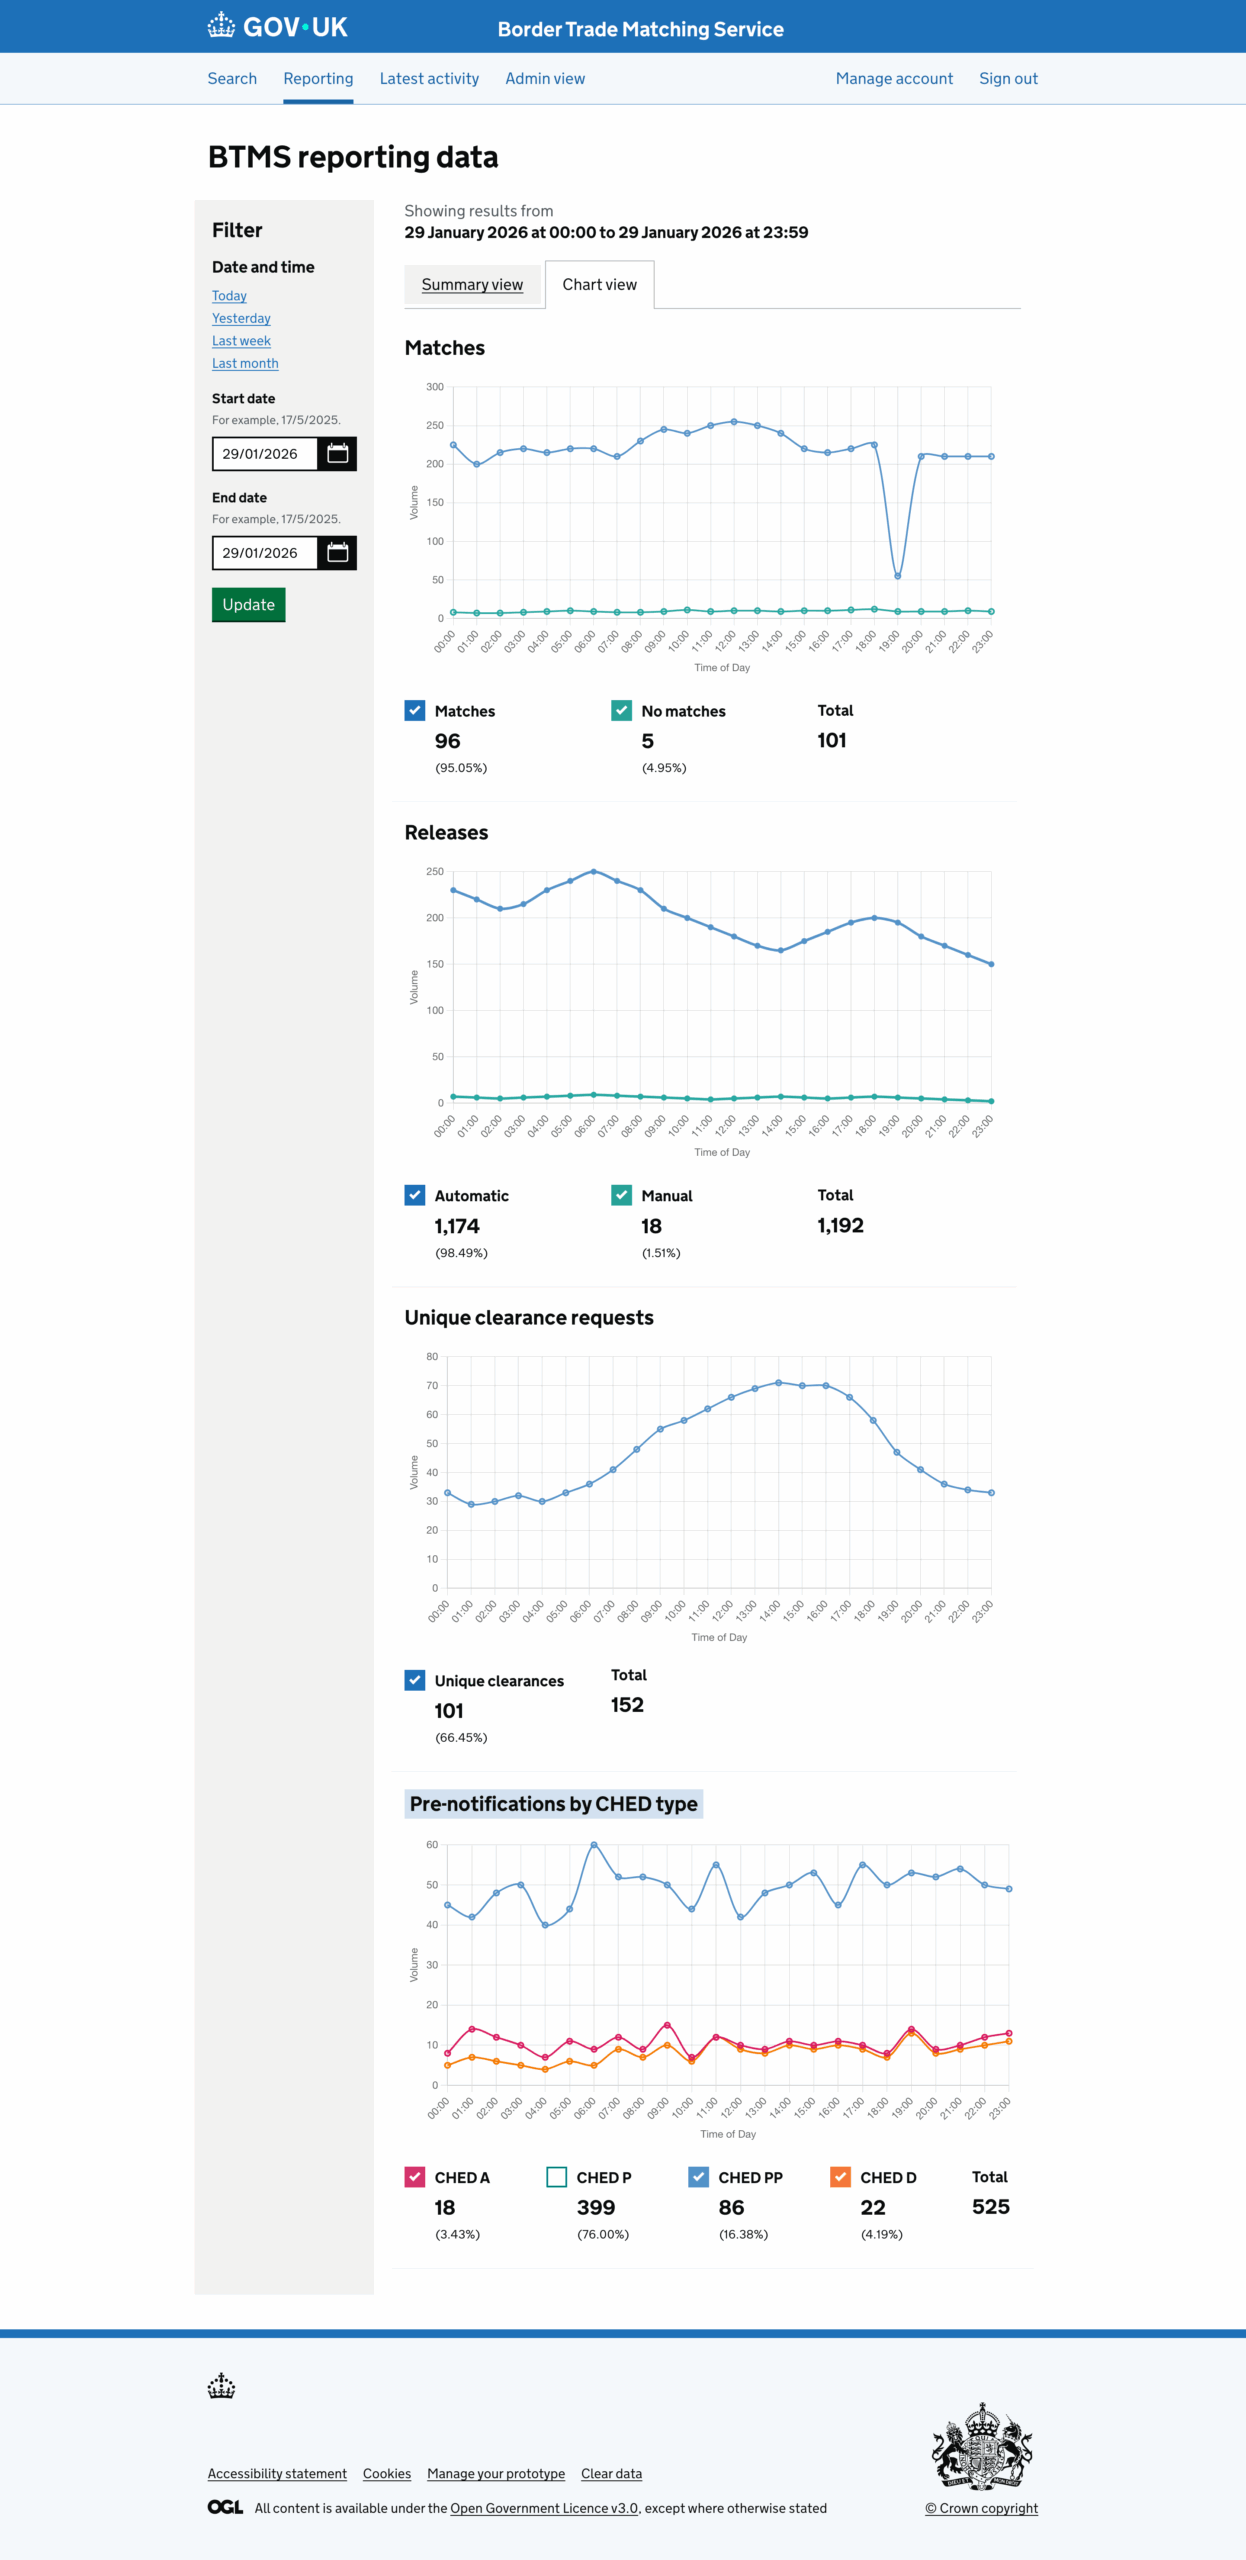The height and width of the screenshot is (2560, 1246).
Task: Uncheck the No matches series checkbox
Action: 621,710
